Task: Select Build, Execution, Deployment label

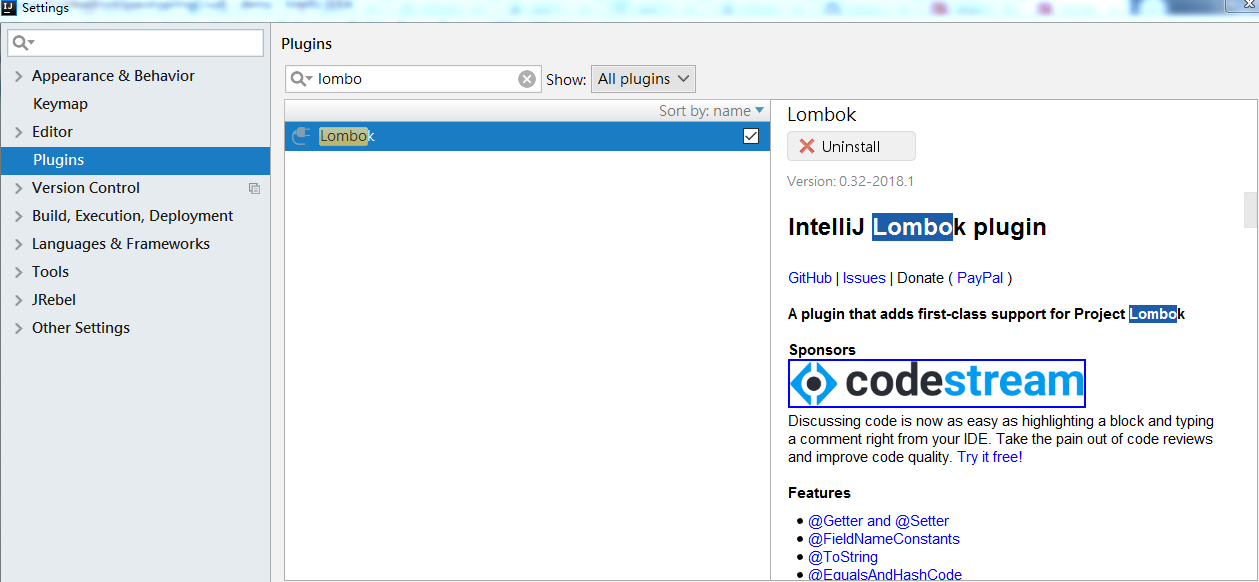Action: coord(132,216)
